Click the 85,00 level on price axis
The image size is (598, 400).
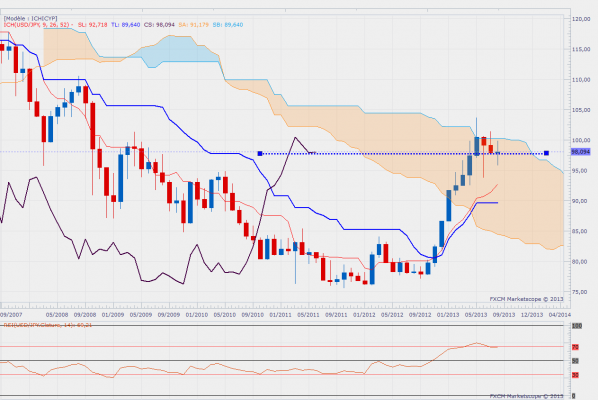[x=581, y=231]
